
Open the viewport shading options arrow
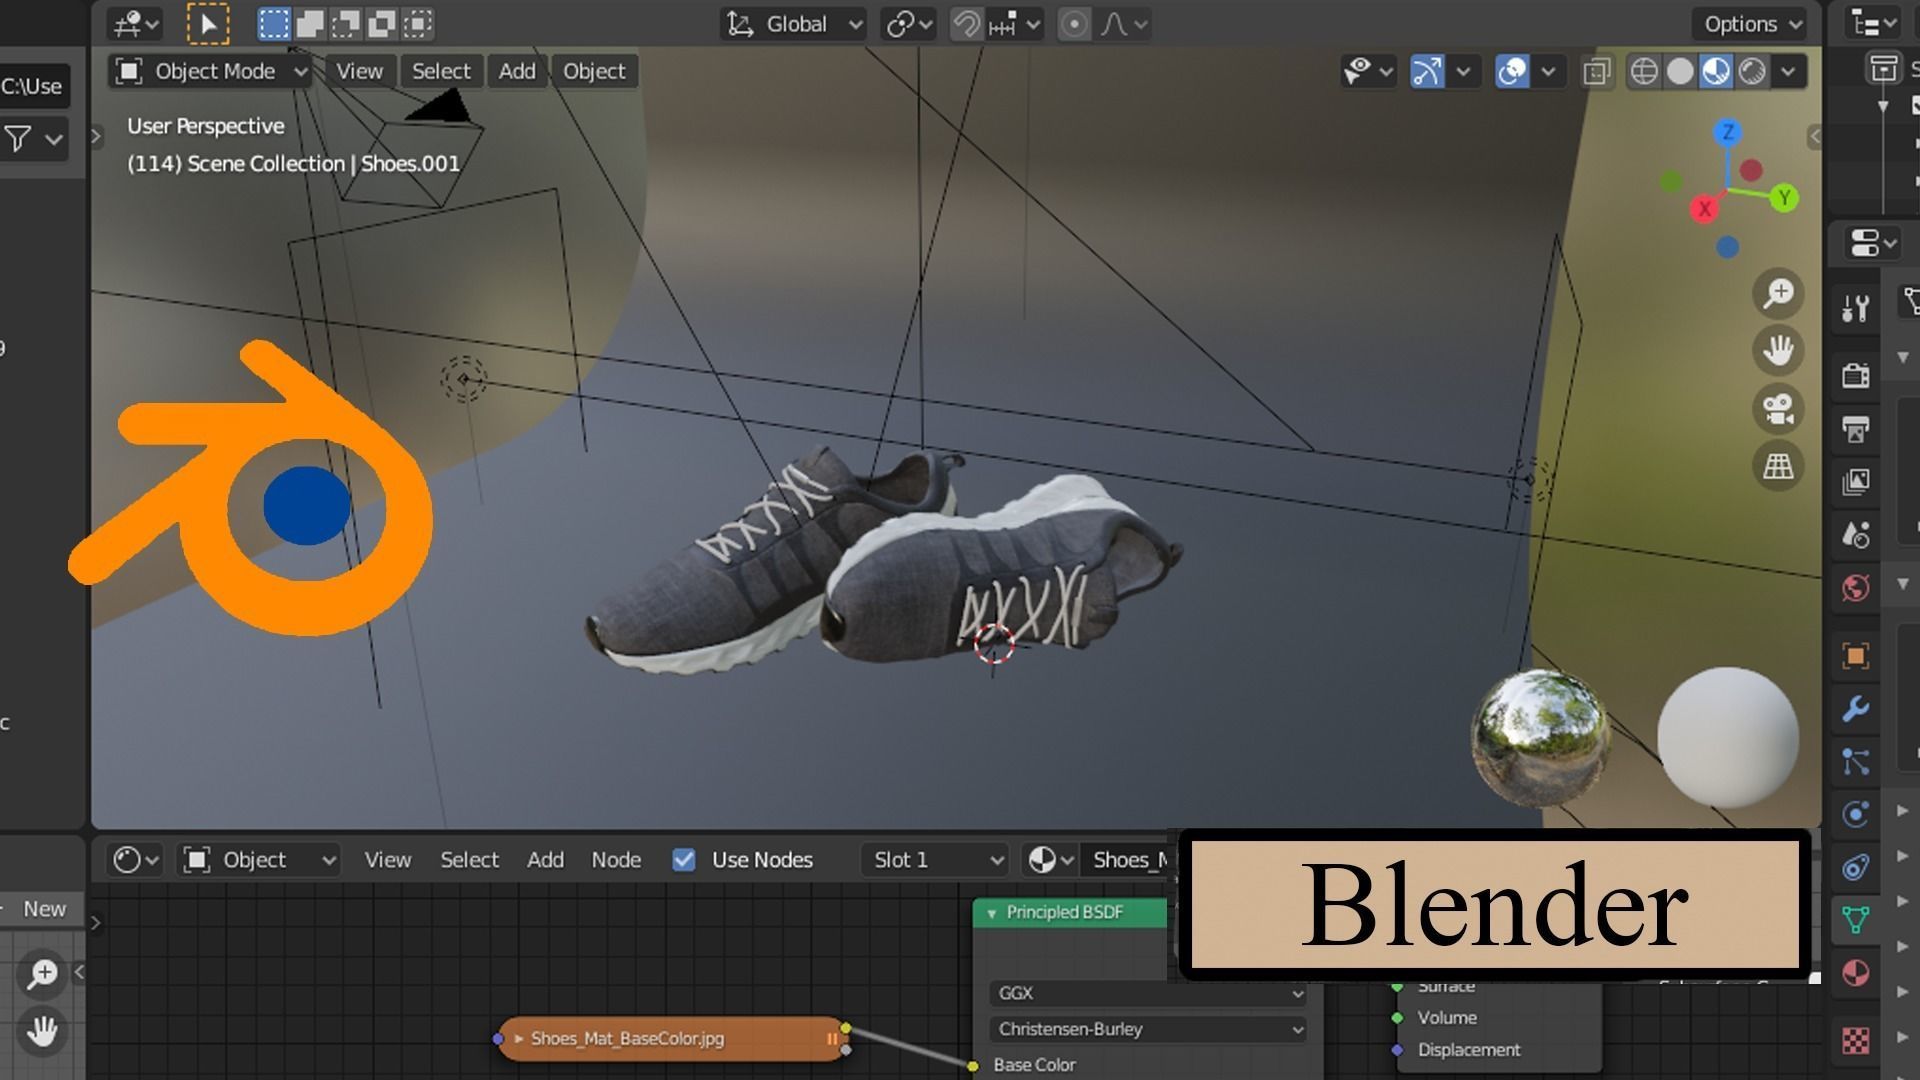click(x=1788, y=71)
